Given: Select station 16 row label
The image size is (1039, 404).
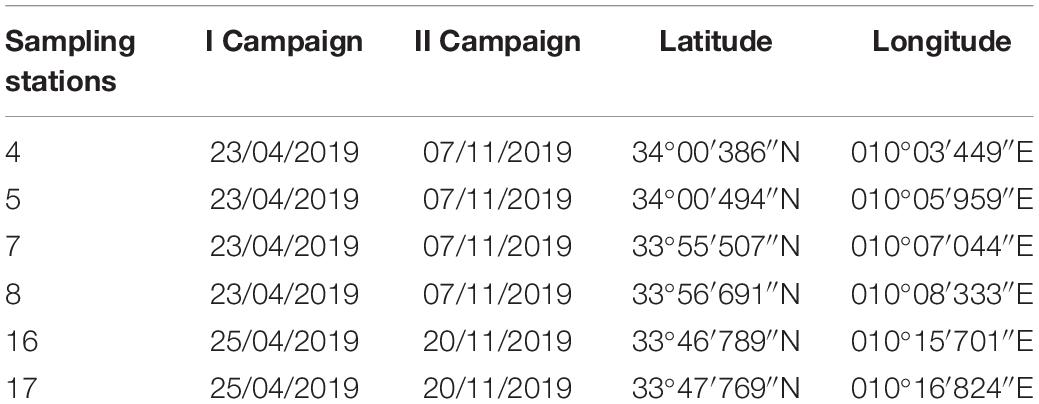Looking at the screenshot, I should click(x=21, y=340).
